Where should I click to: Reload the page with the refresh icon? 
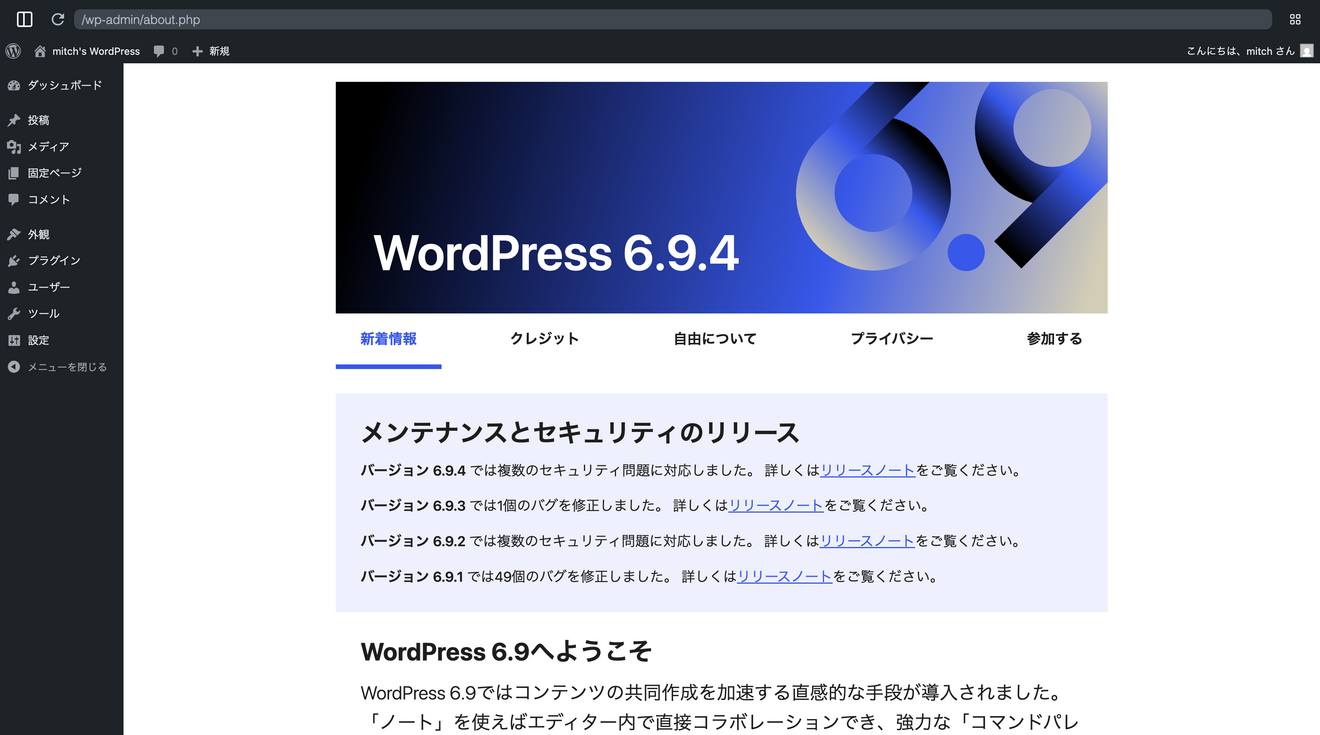coord(58,18)
